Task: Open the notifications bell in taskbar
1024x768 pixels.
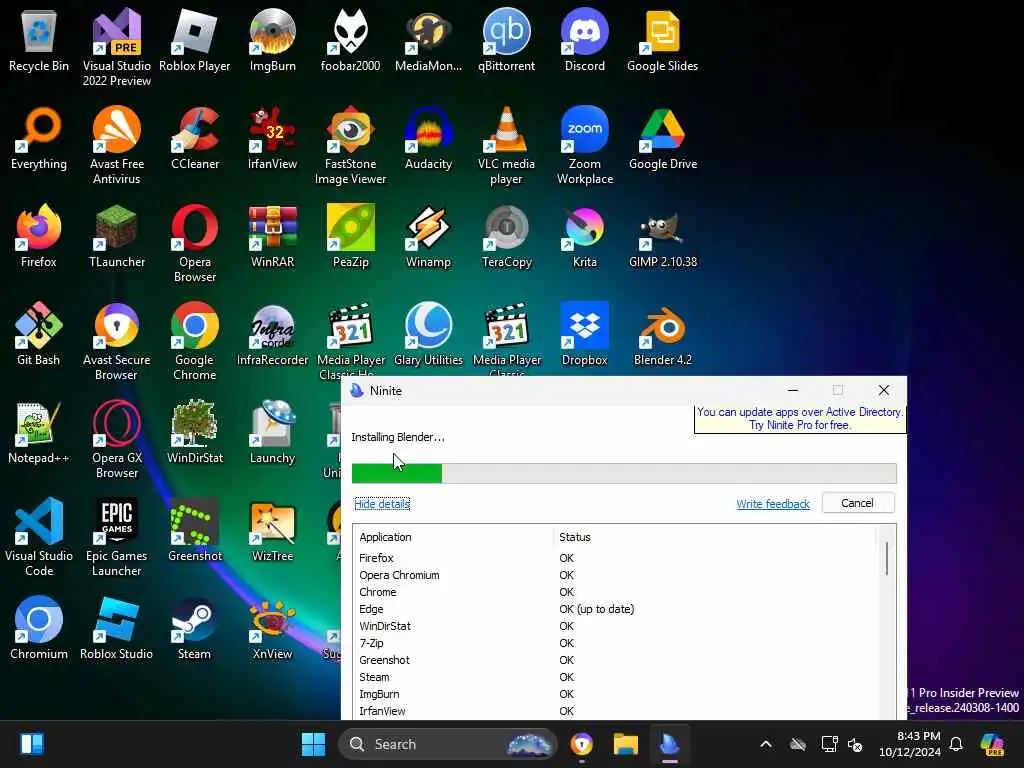Action: click(x=956, y=744)
